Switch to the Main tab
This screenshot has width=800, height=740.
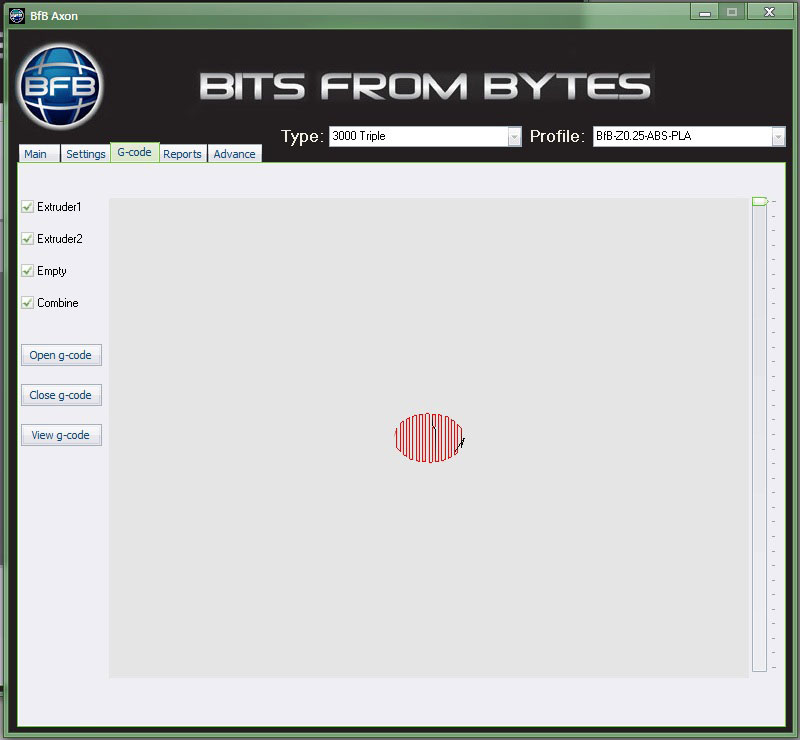39,154
